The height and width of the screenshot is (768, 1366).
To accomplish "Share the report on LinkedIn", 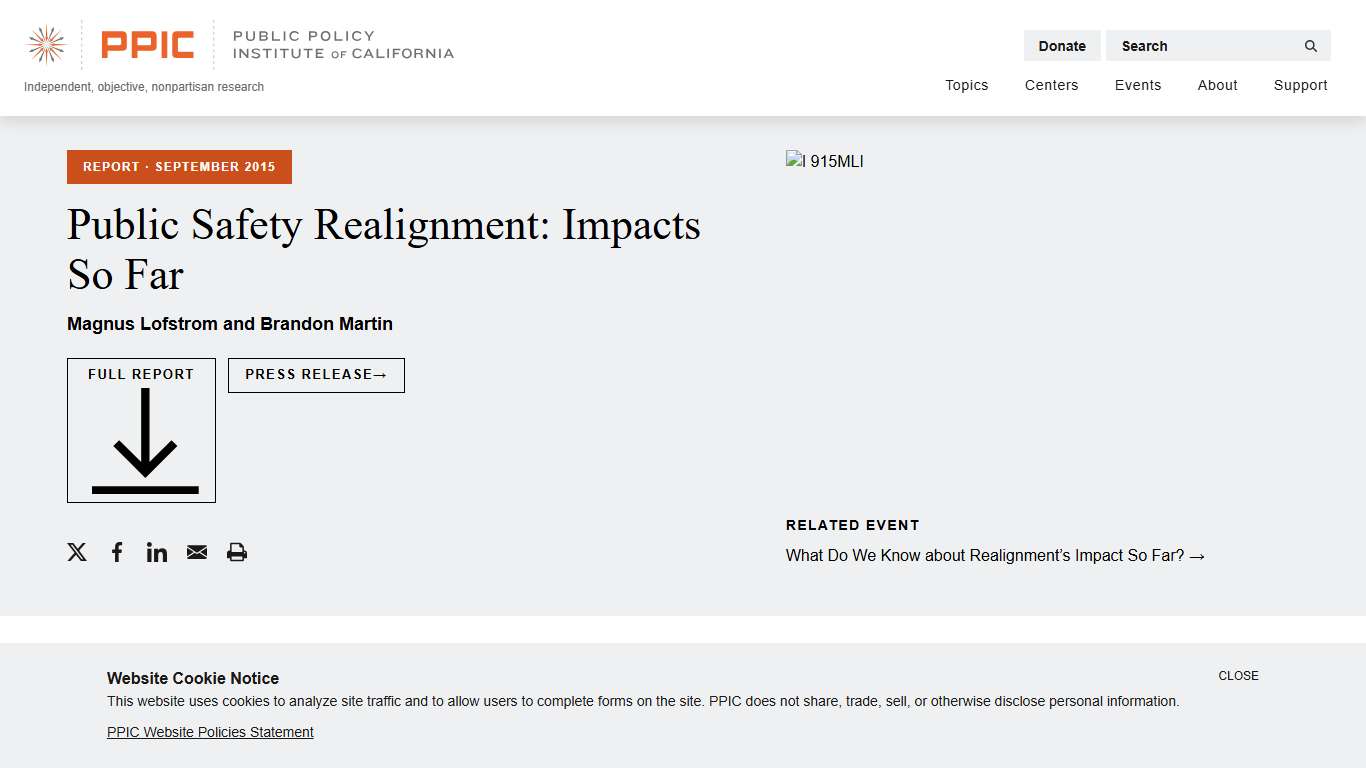I will tap(157, 552).
